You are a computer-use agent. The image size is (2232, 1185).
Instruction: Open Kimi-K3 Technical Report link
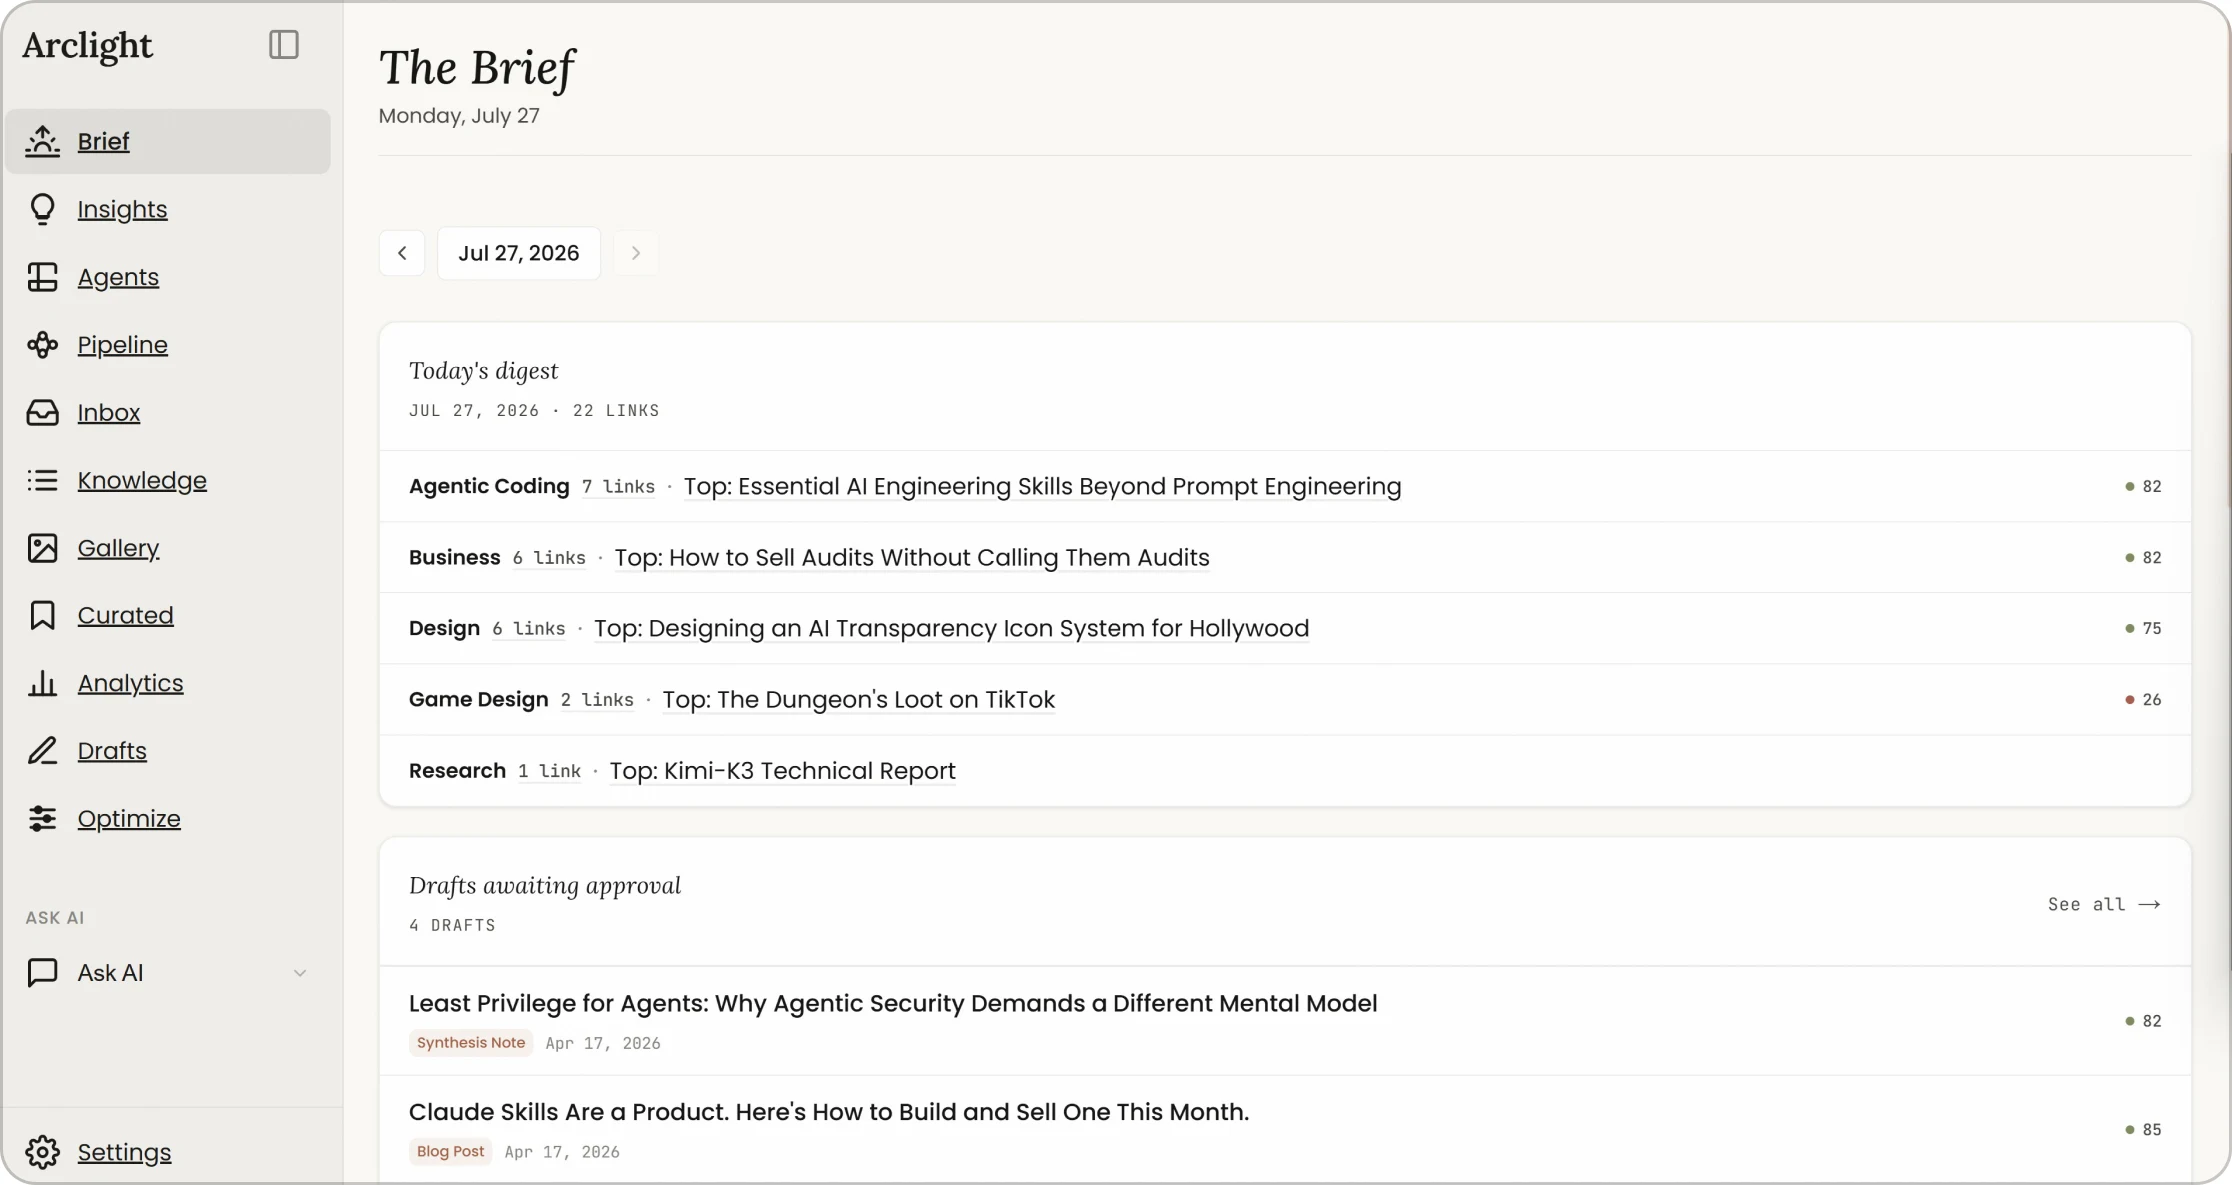(x=782, y=771)
